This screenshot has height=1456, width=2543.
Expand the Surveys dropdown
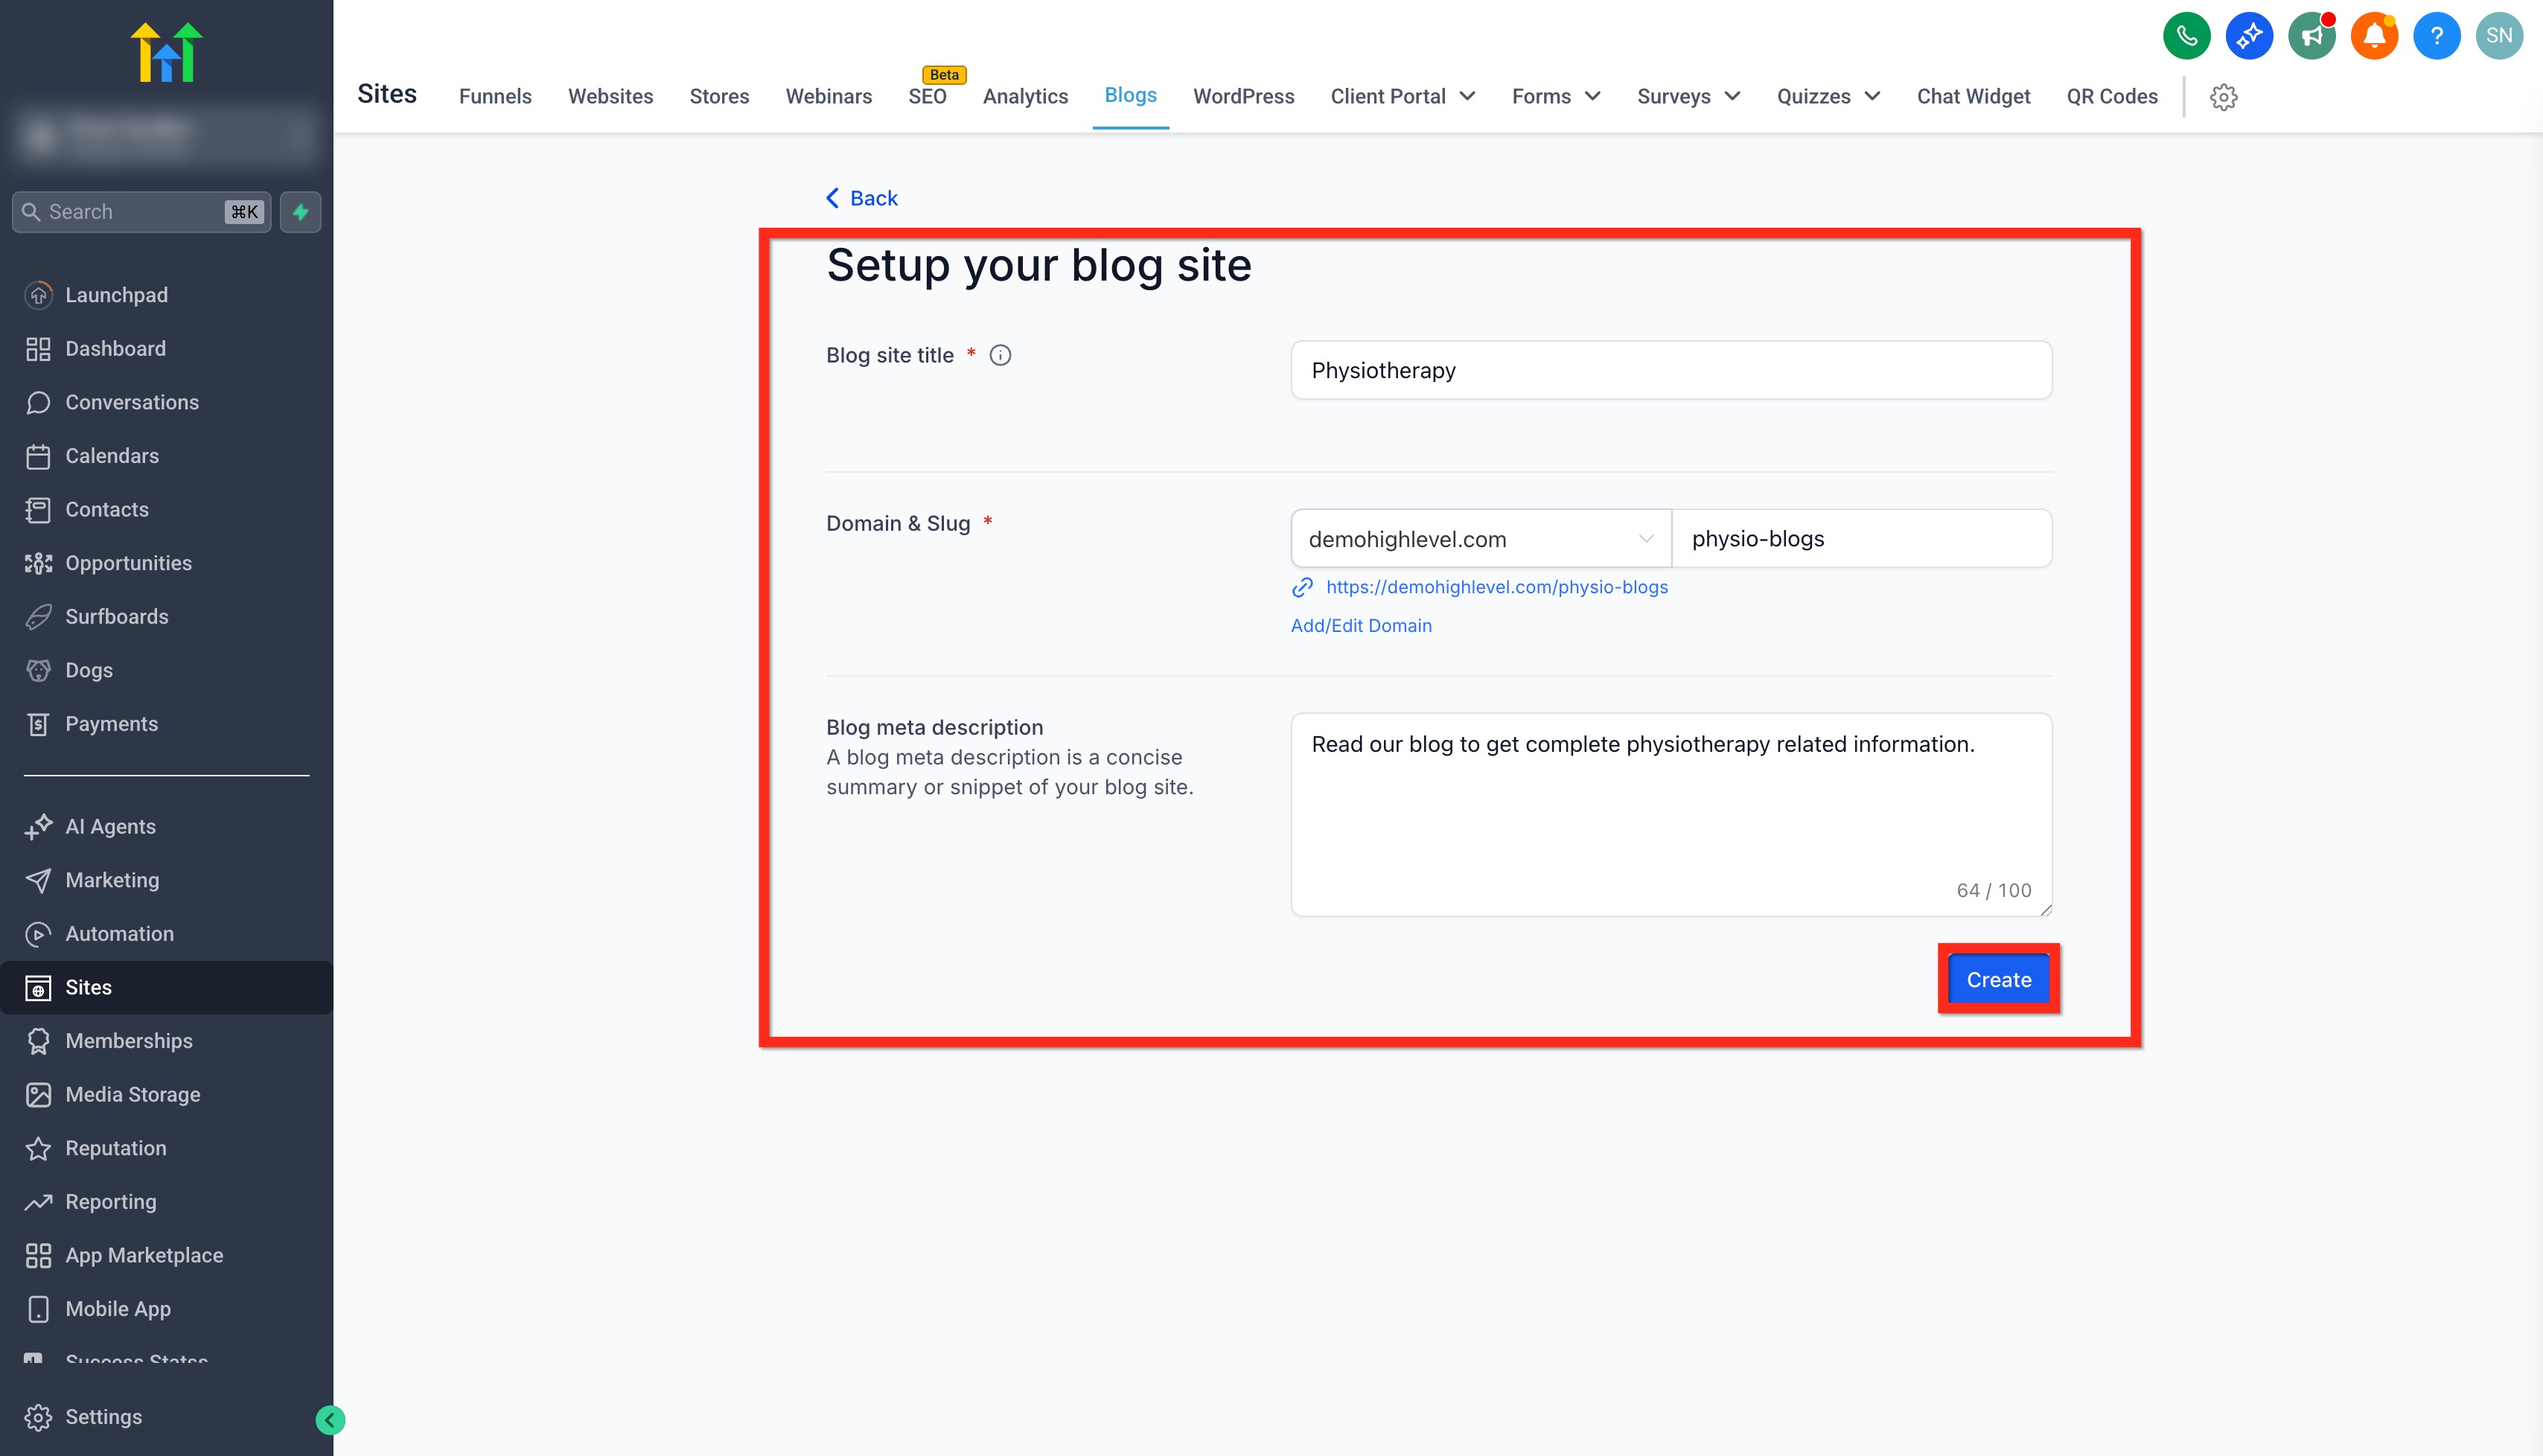tap(1688, 97)
